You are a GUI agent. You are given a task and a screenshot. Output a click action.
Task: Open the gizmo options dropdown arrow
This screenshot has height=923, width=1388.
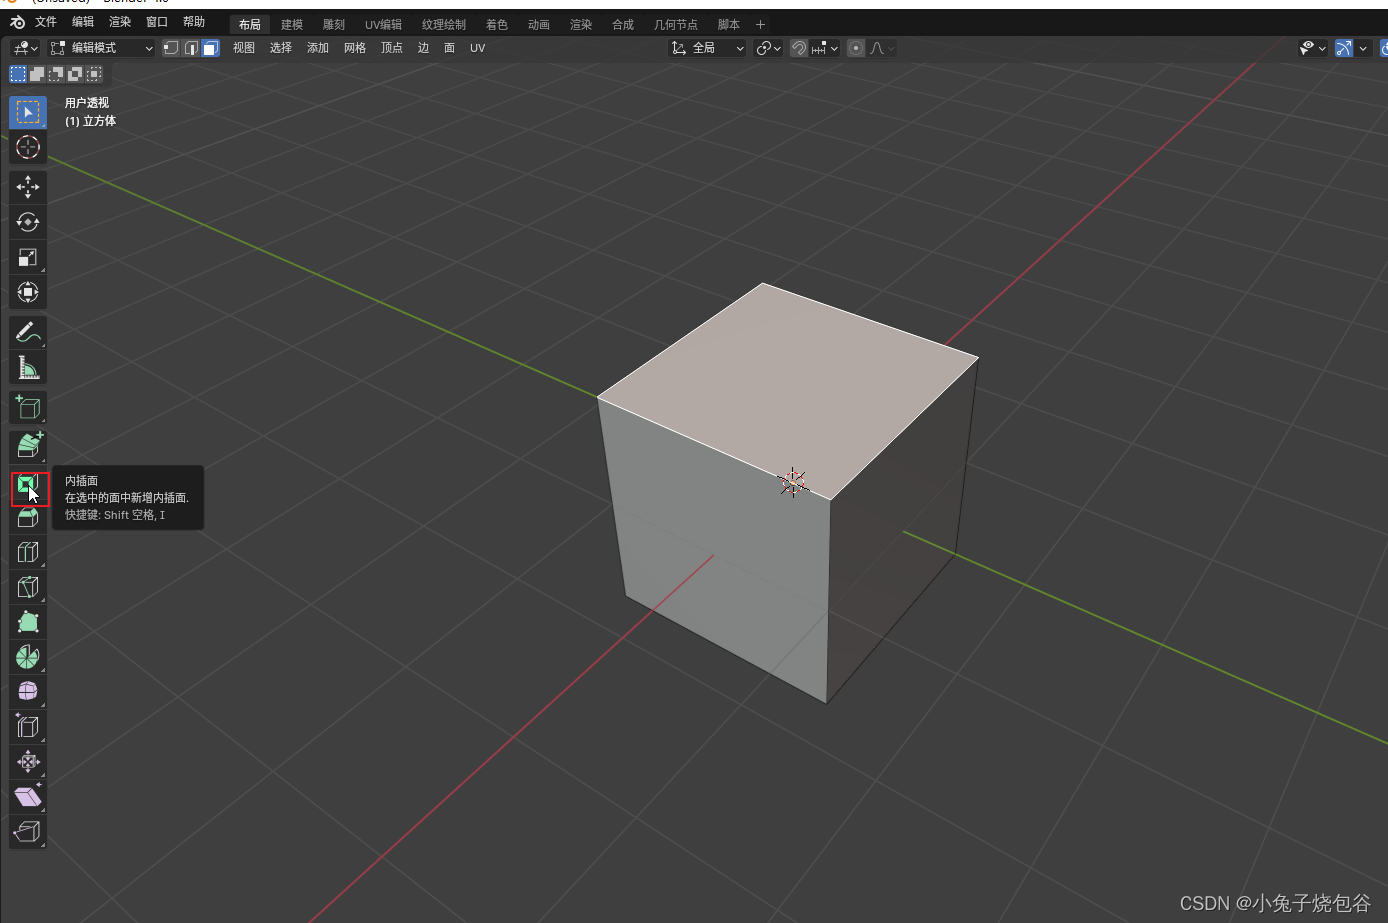[1363, 48]
